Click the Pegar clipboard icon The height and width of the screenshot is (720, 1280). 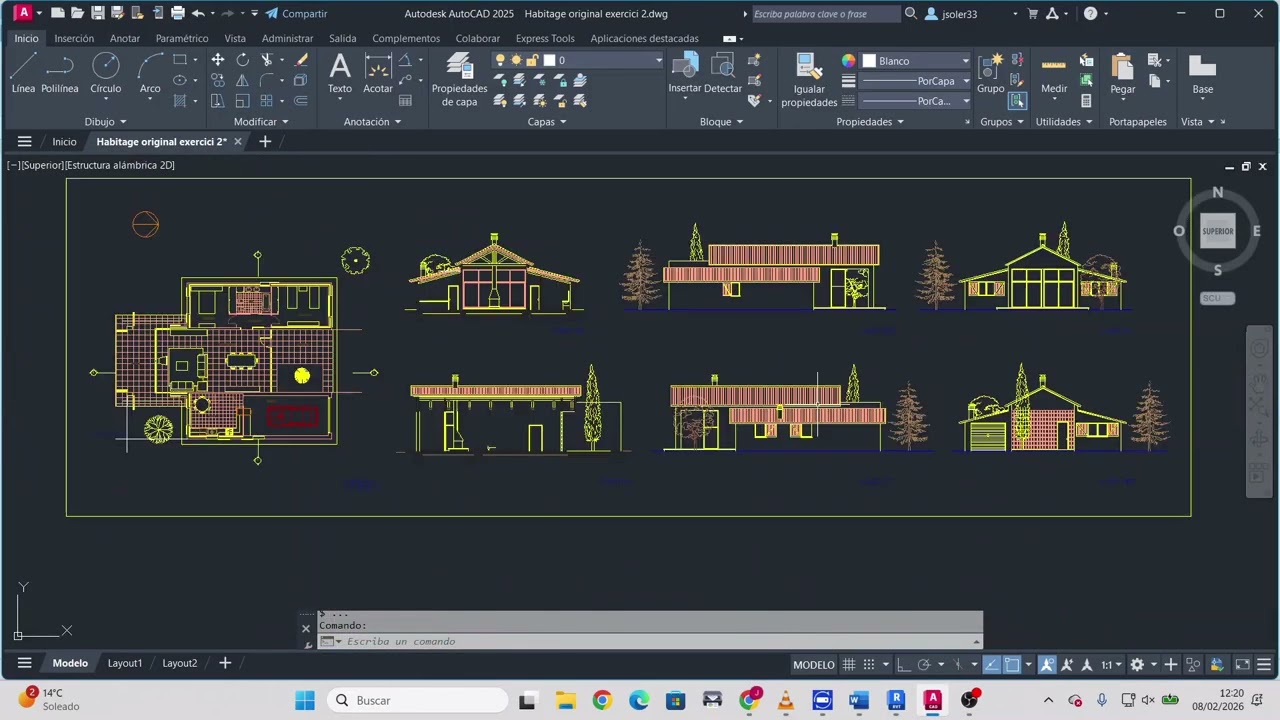(x=1122, y=74)
